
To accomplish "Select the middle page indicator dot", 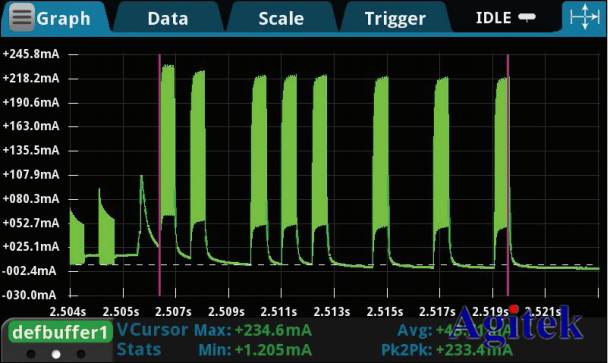I will (56, 354).
